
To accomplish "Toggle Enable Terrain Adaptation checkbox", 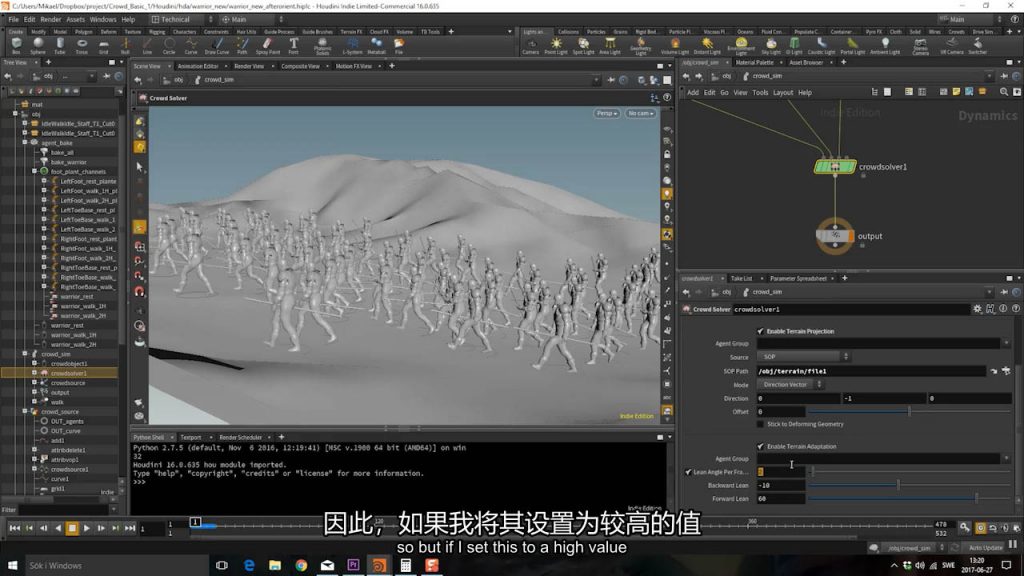I will pos(760,446).
